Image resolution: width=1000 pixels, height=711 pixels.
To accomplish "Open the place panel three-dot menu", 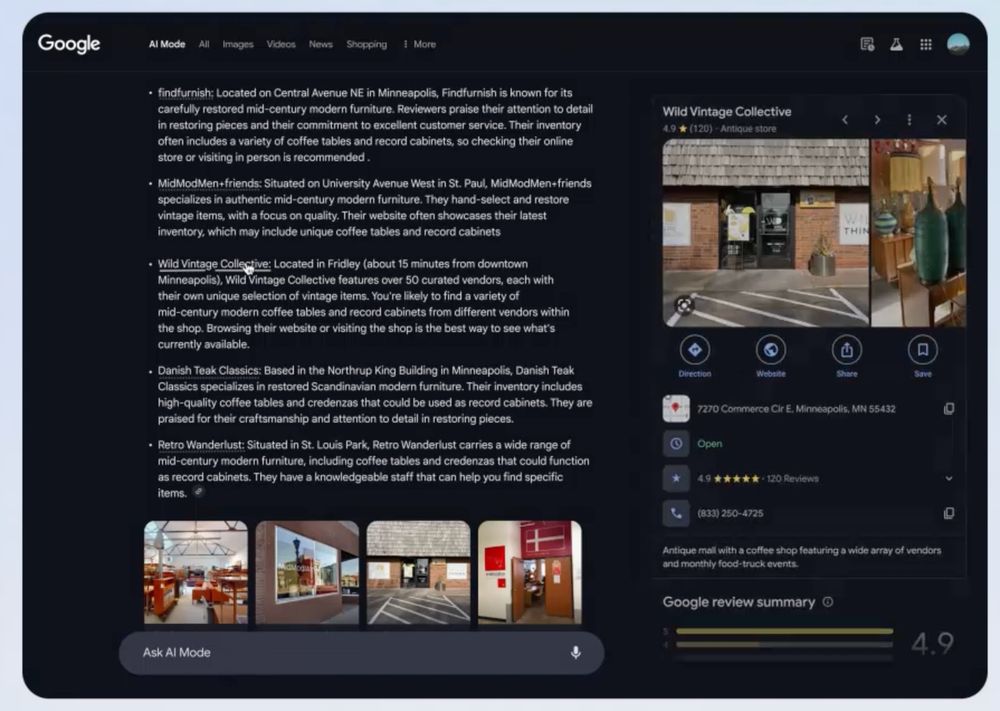I will [x=909, y=120].
